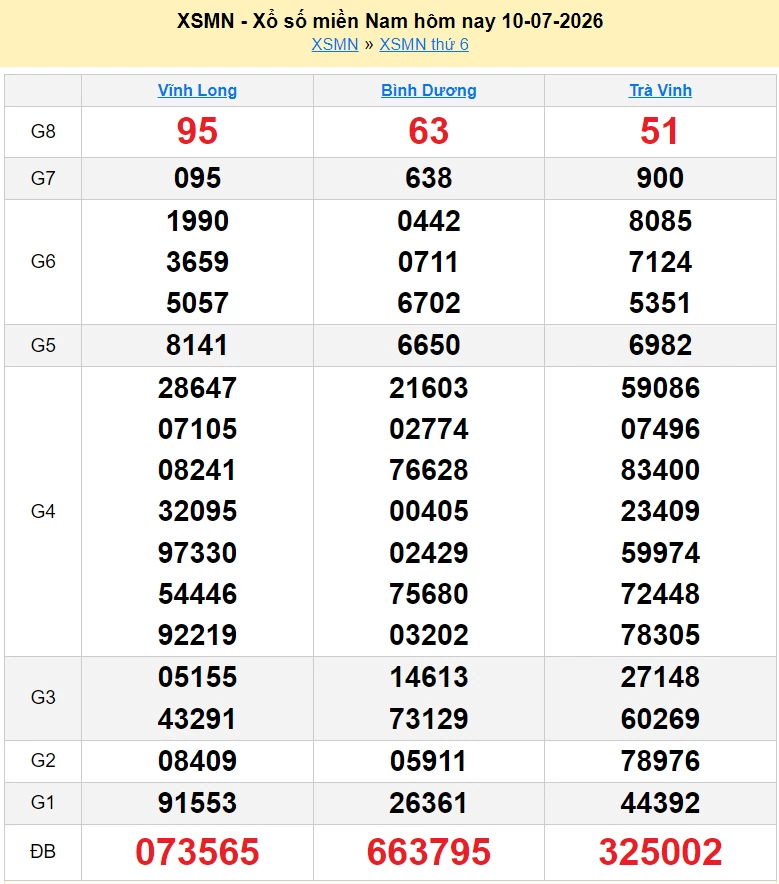Click G3 number 27148
Image resolution: width=779 pixels, height=884 pixels.
[660, 677]
